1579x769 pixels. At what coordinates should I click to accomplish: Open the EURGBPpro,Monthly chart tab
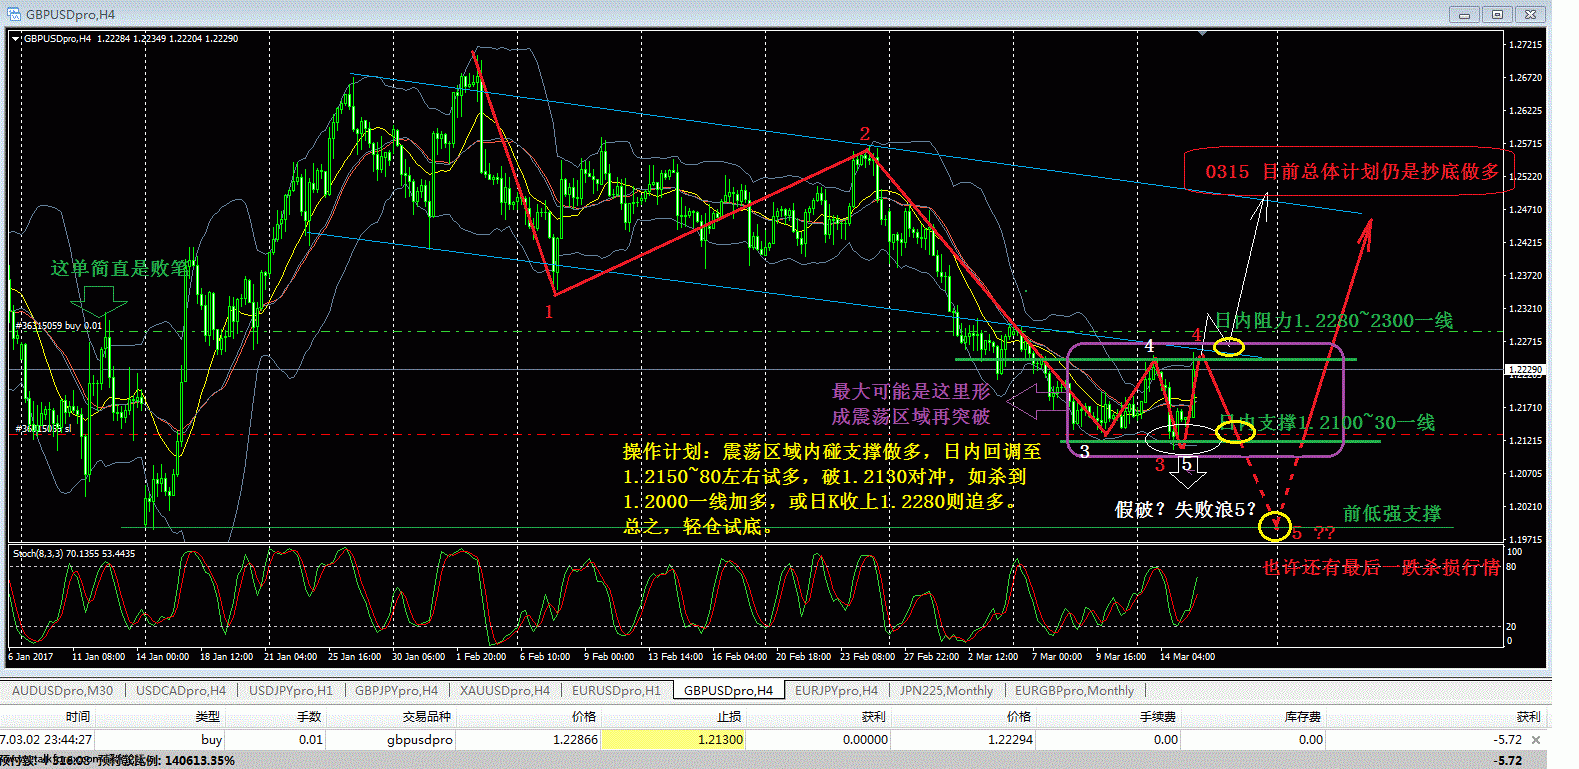click(x=1074, y=691)
